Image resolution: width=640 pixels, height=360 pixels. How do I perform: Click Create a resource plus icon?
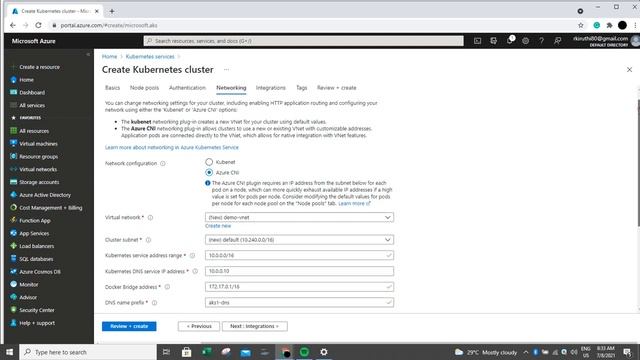pyautogui.click(x=13, y=67)
